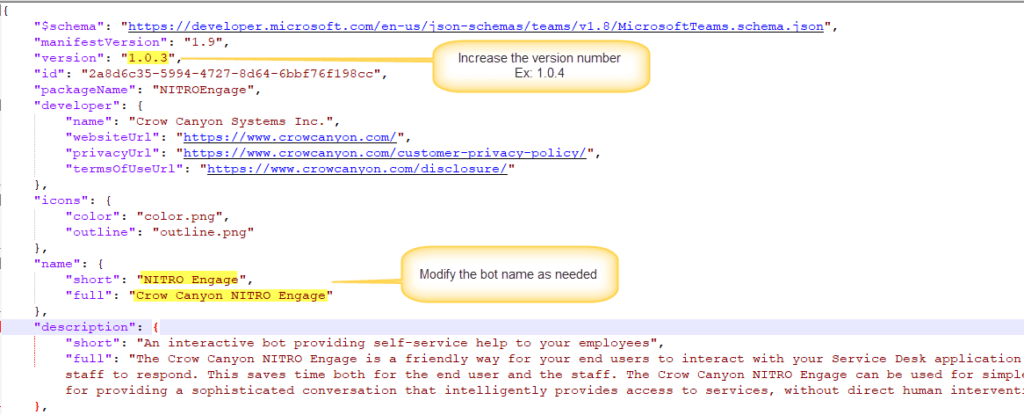Viewport: 1024px width, 415px height.
Task: Click the "outline" key under icons
Action: (x=101, y=232)
